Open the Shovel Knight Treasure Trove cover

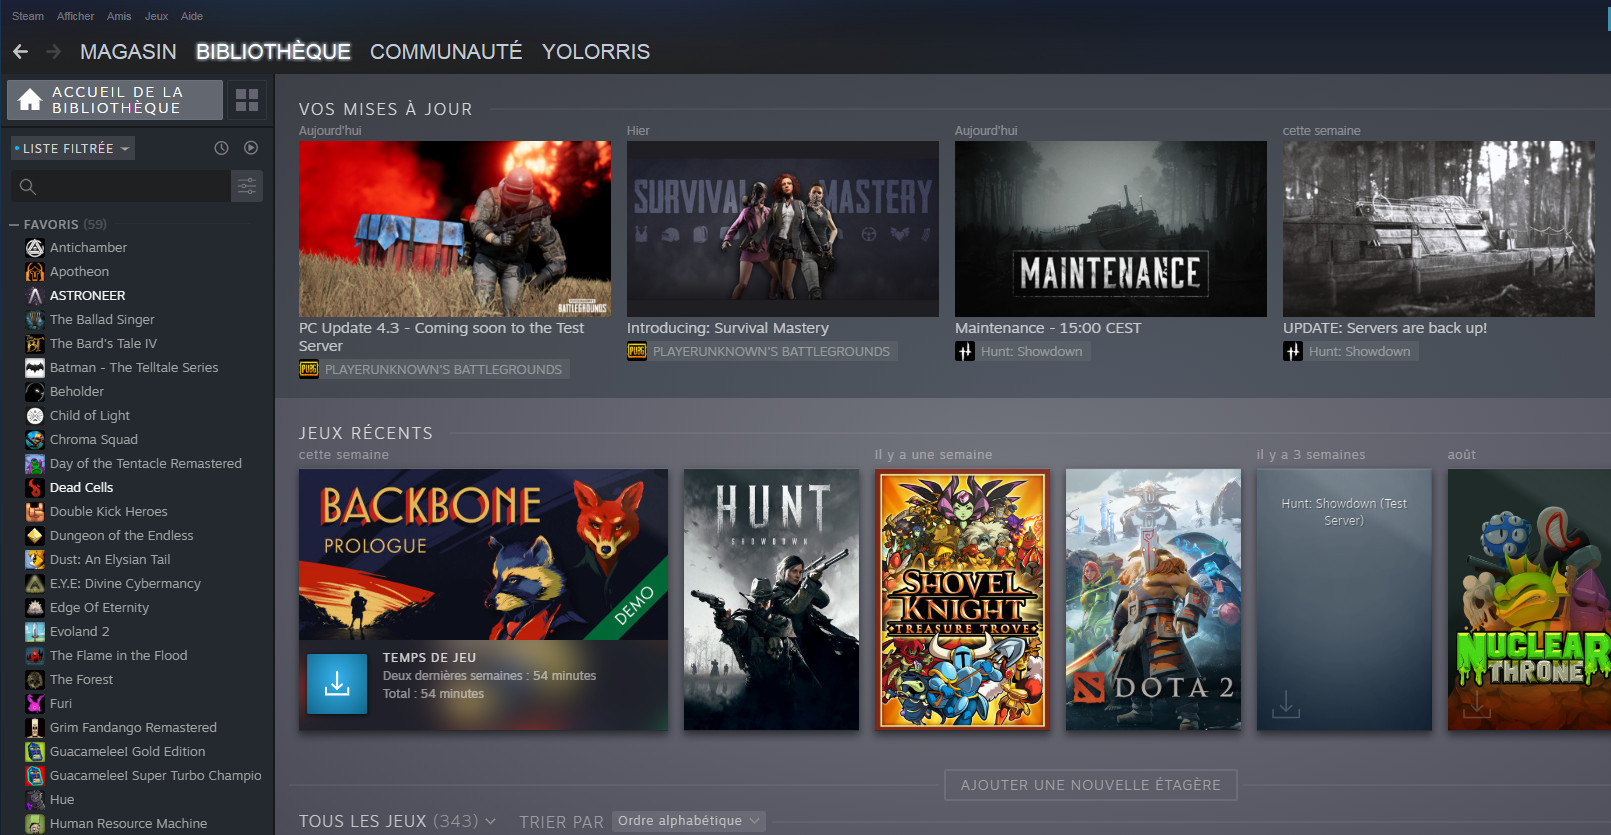(962, 600)
